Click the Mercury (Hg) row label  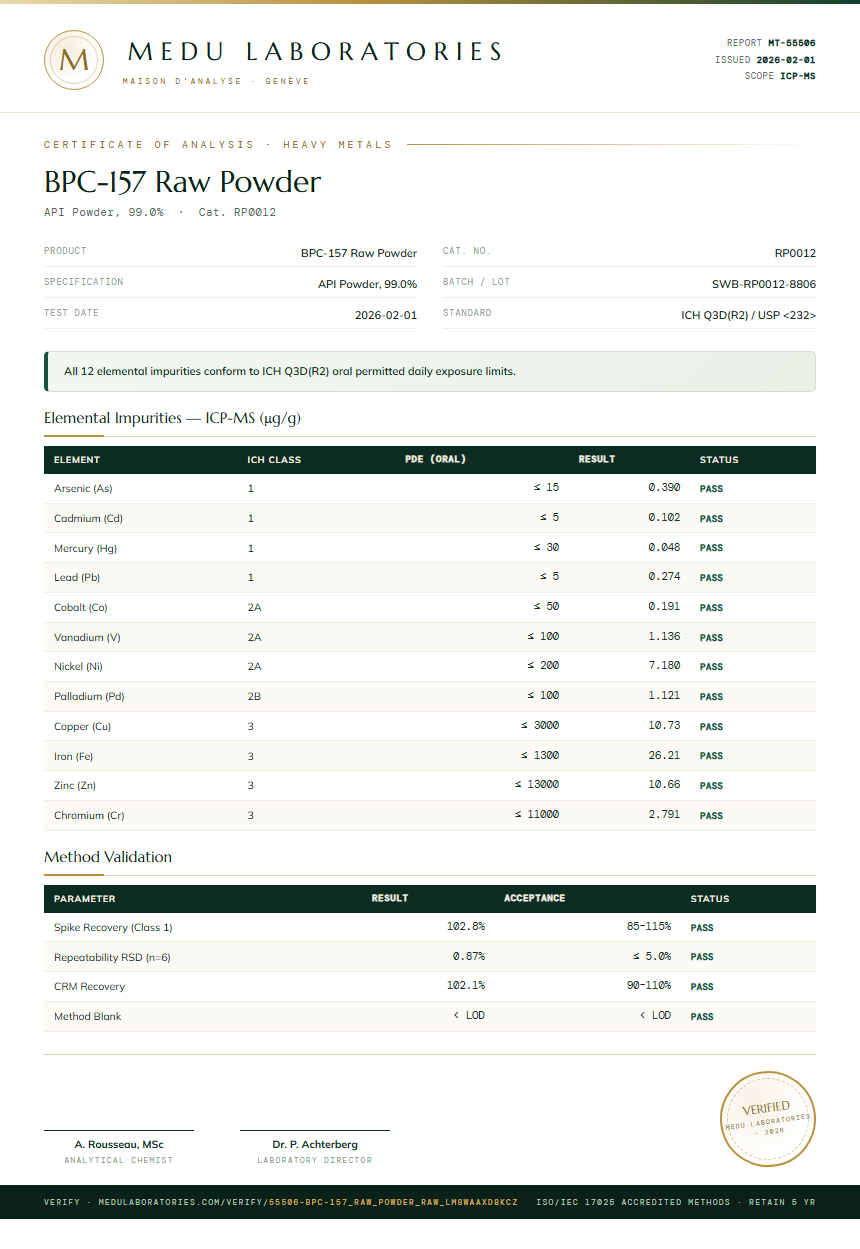pos(85,548)
